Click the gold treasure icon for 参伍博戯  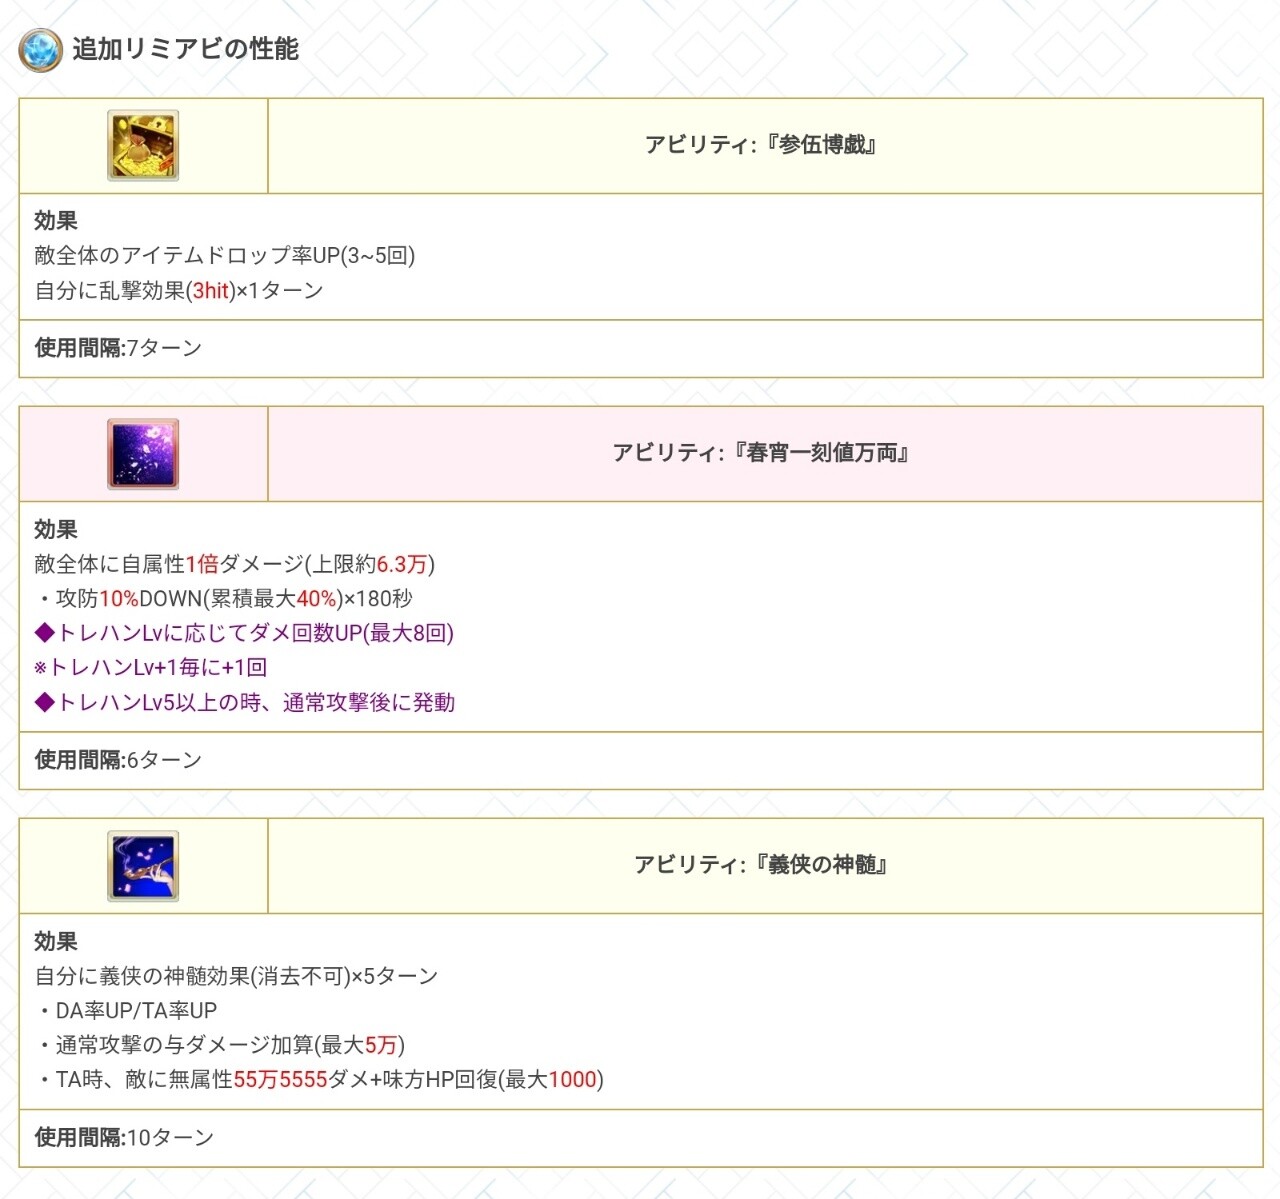point(143,145)
